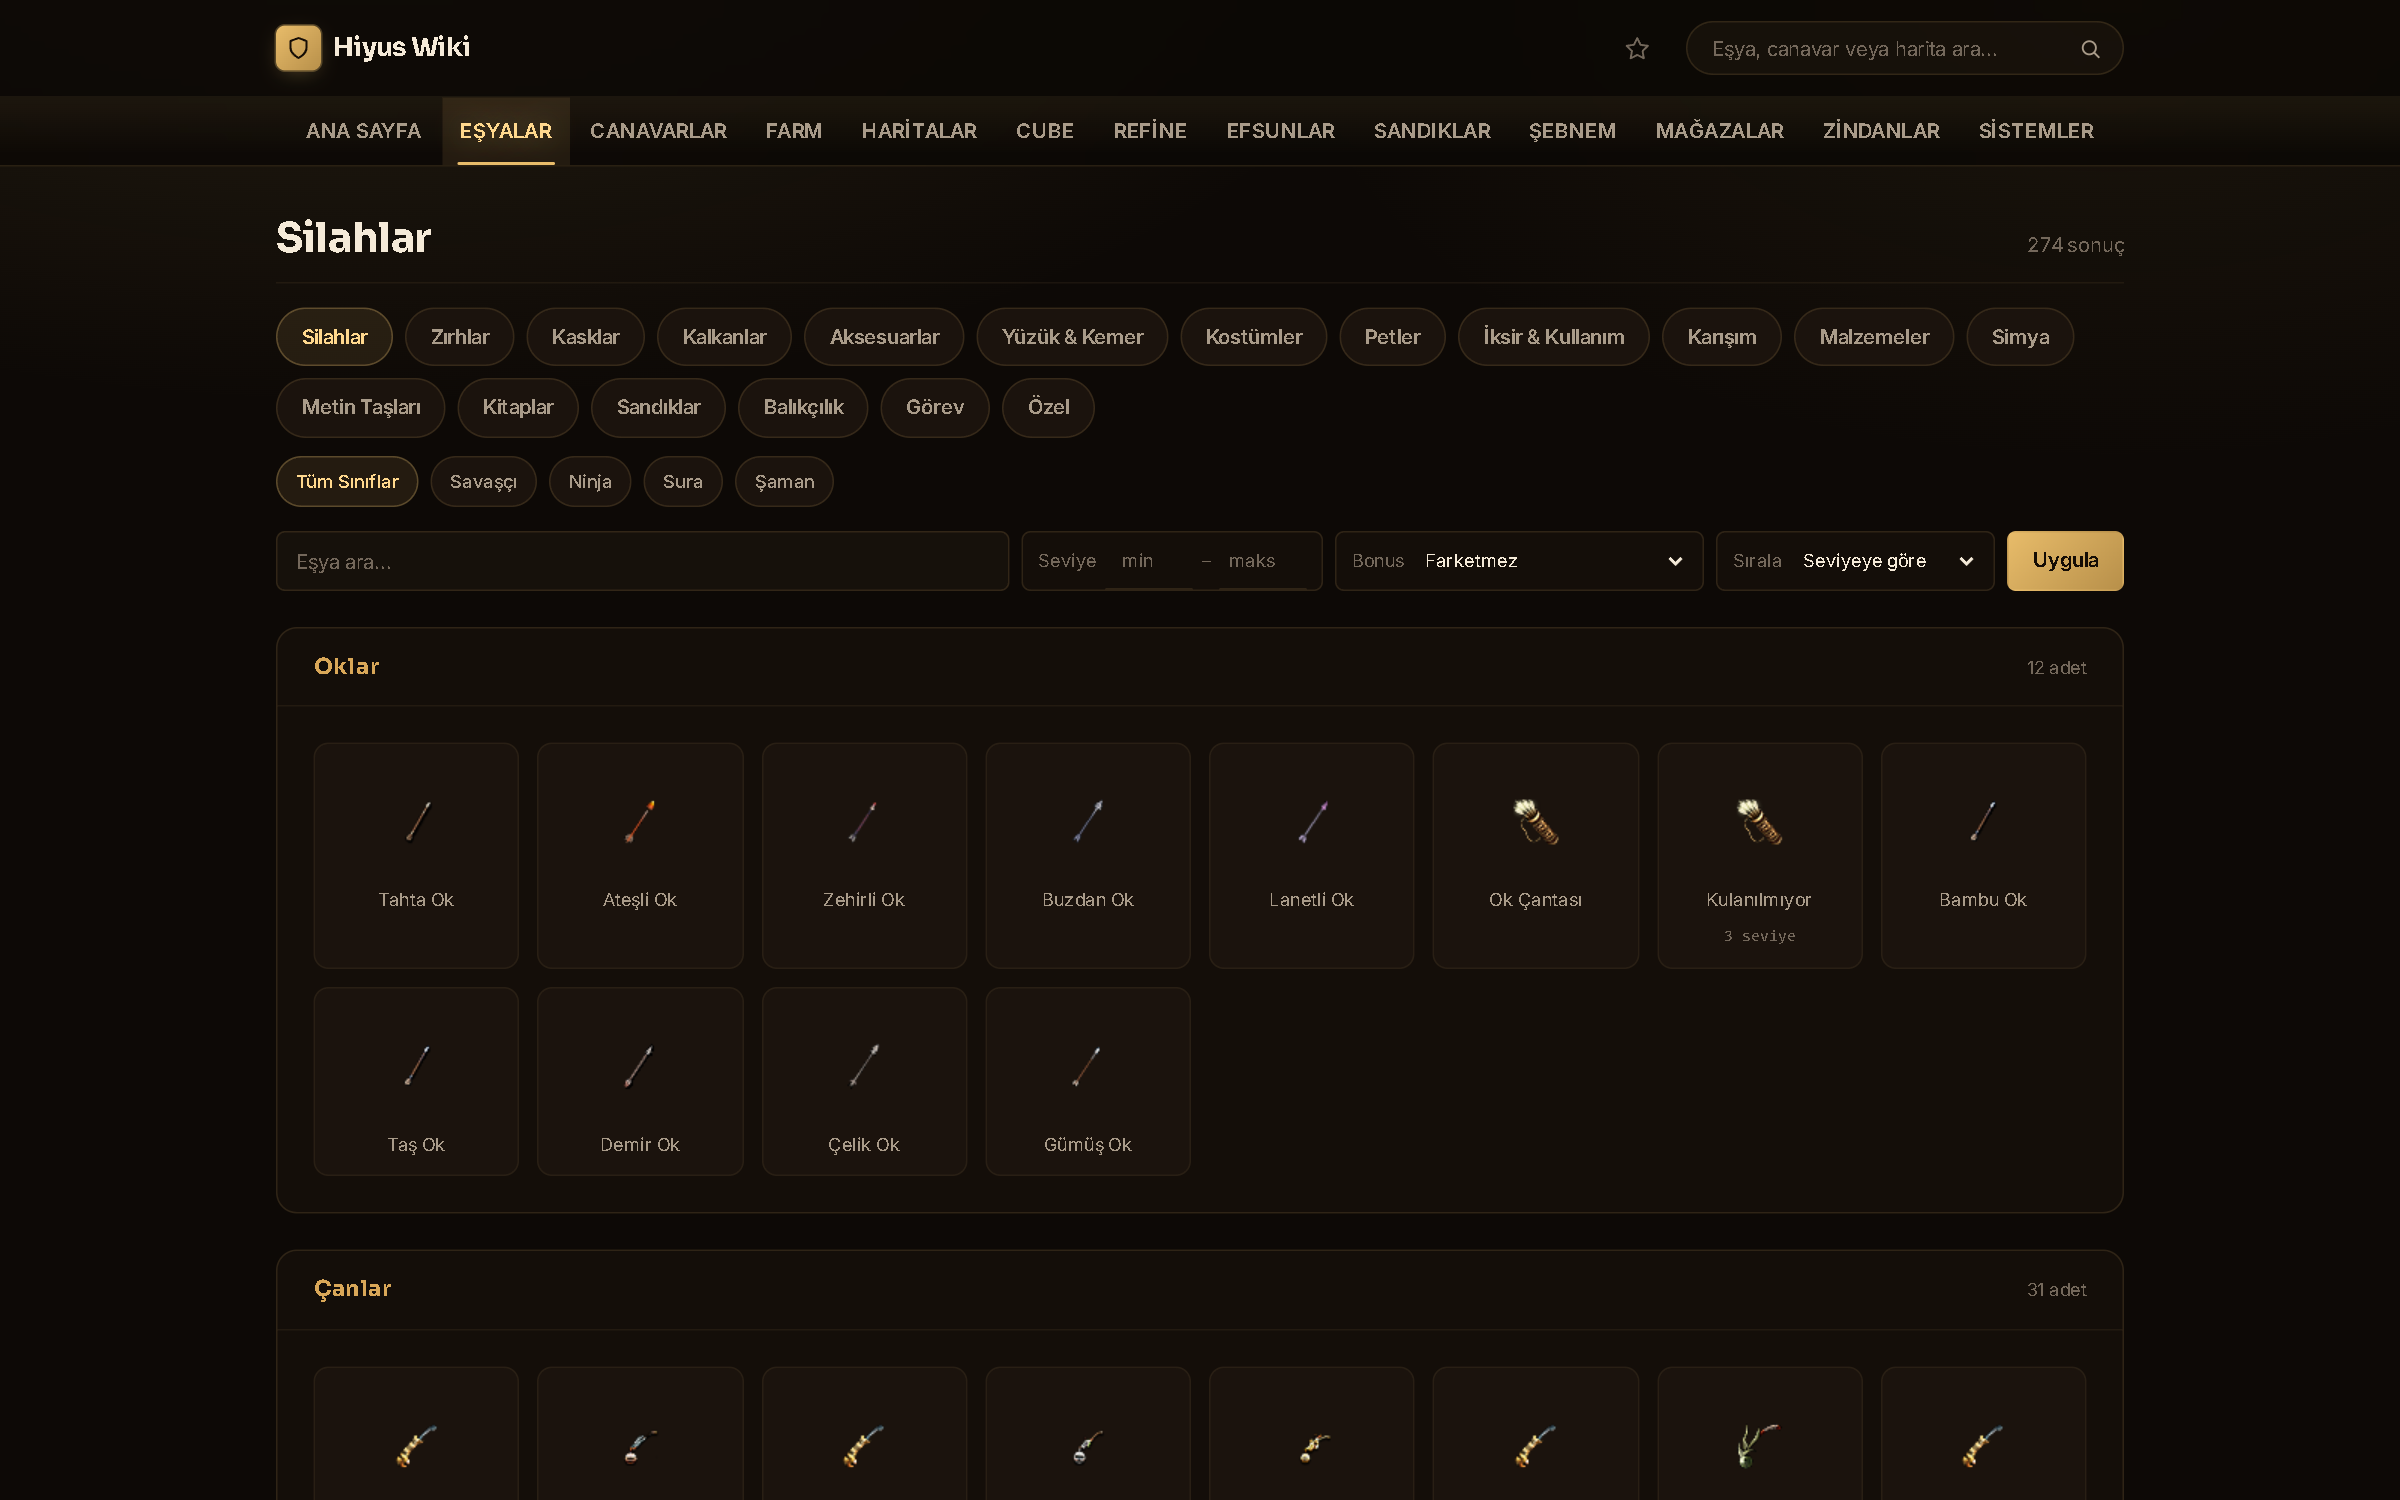Open the Çelik Ok arrow icon
This screenshot has height=1500, width=2400.
864,1066
